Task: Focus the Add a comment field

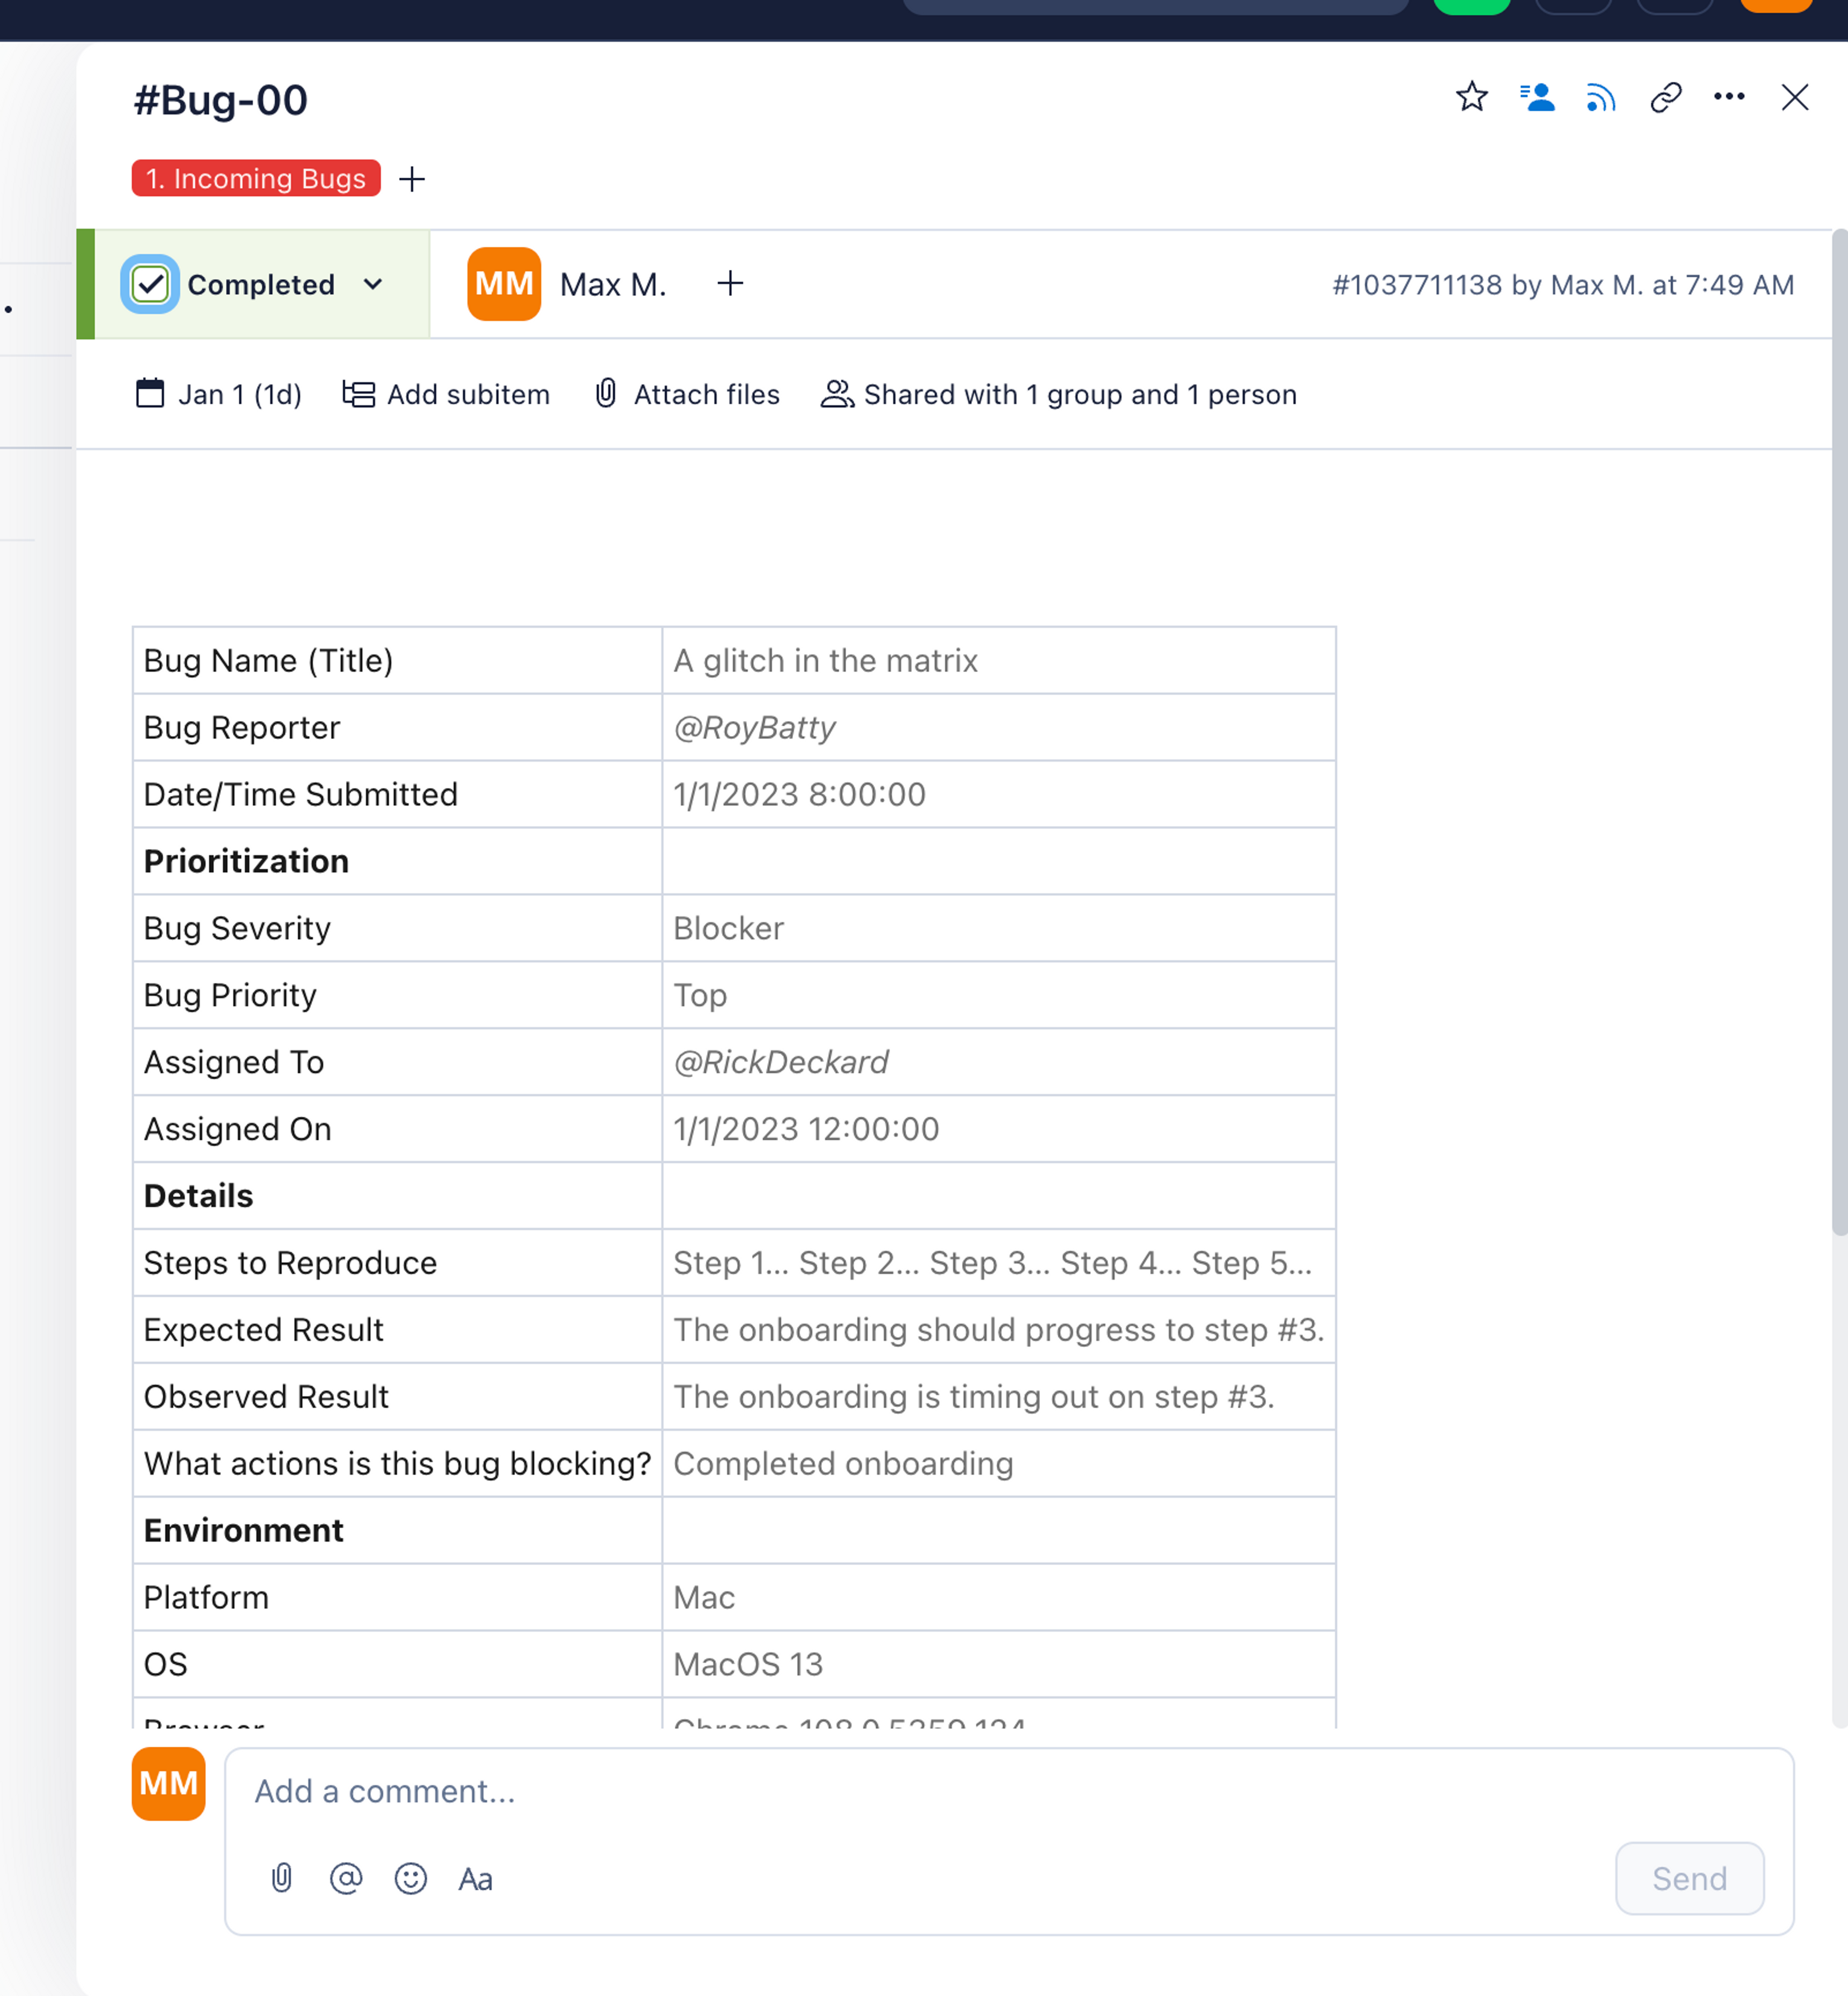Action: pos(900,1790)
